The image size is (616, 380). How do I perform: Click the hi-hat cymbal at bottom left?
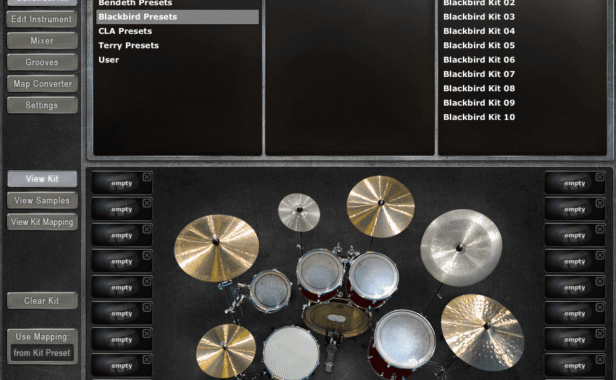tap(226, 351)
